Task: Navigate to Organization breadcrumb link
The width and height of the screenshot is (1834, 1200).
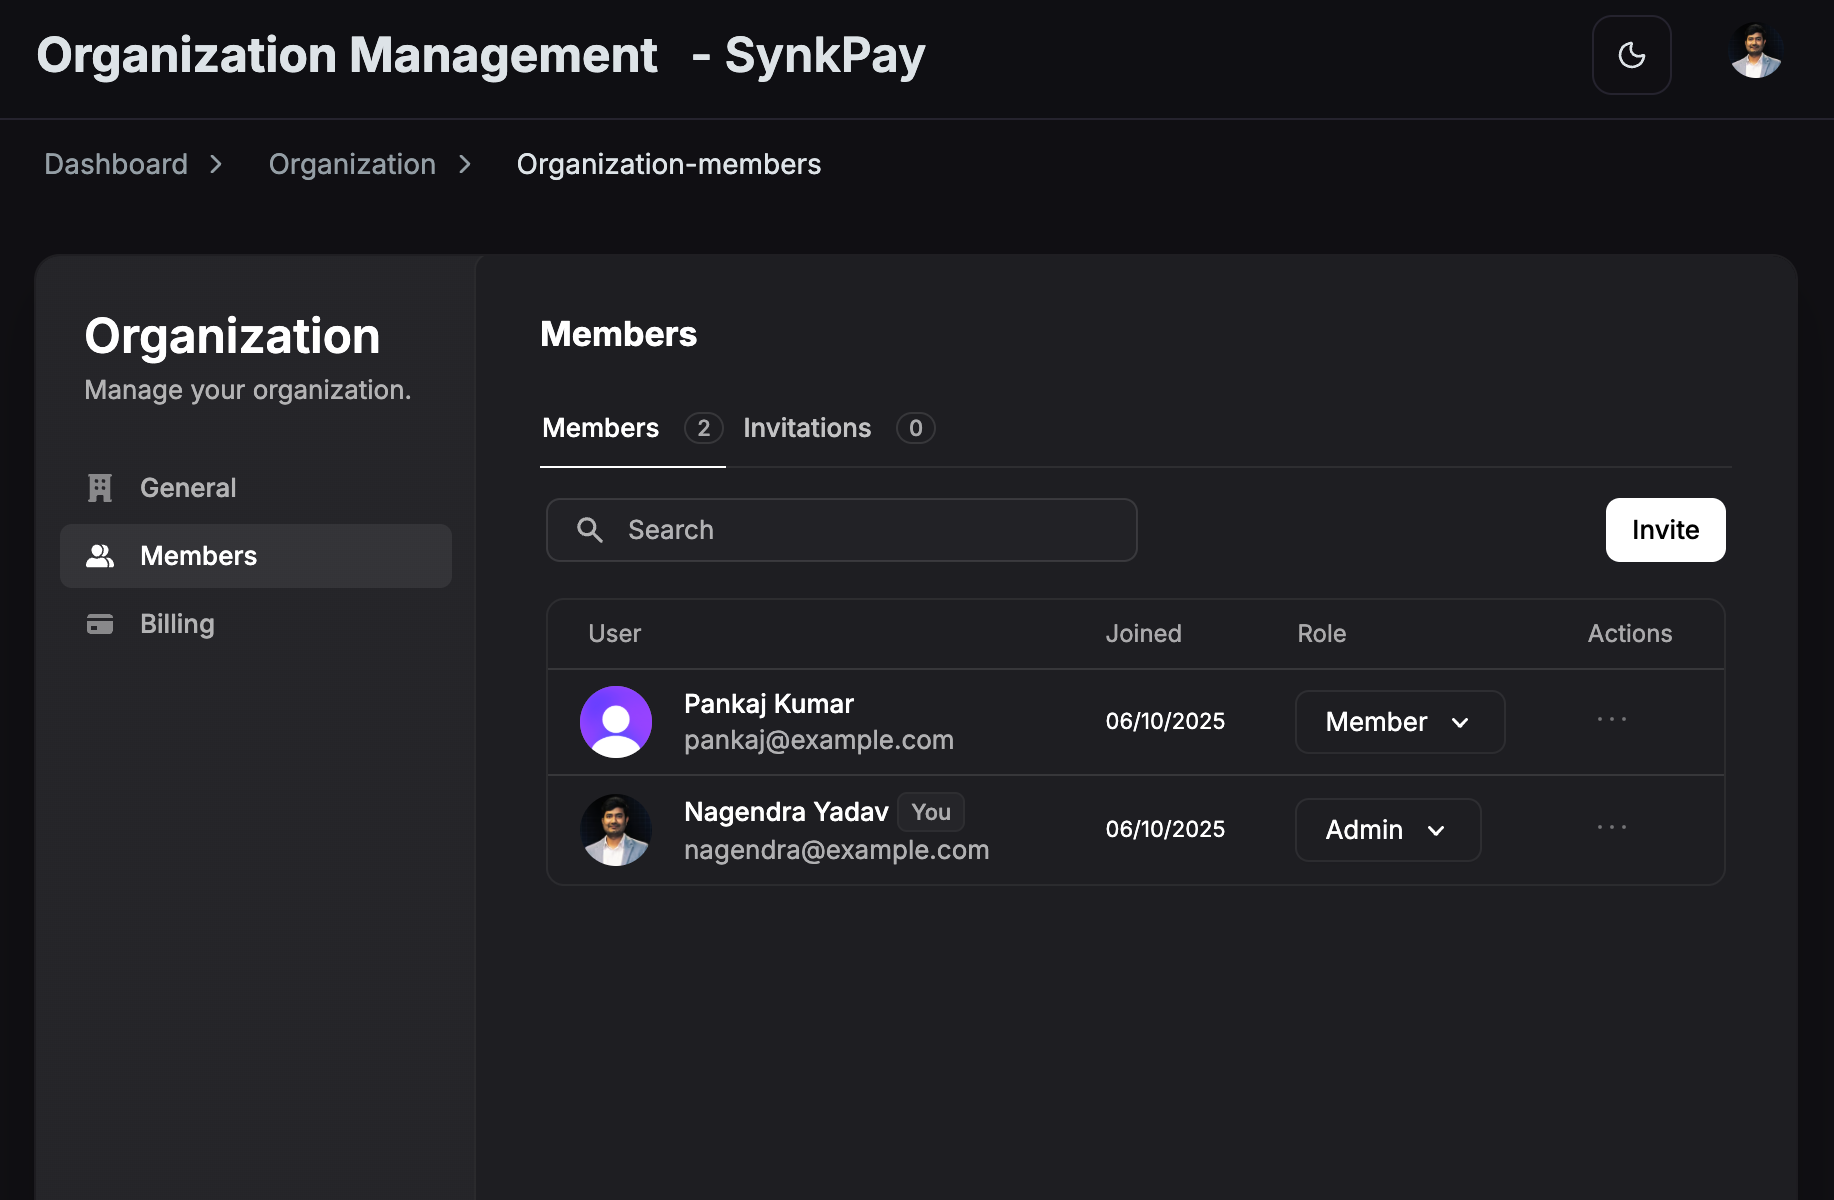Action: click(x=352, y=164)
